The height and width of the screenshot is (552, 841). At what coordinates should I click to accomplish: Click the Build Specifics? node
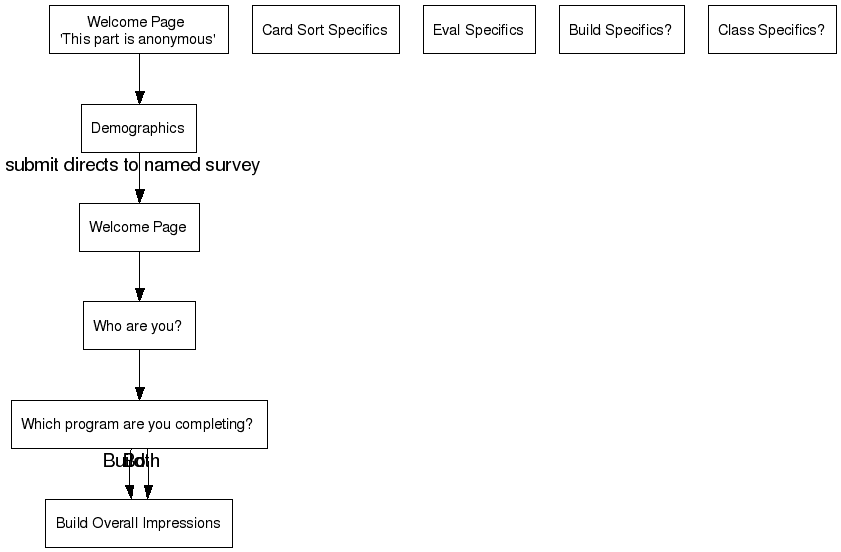point(621,30)
